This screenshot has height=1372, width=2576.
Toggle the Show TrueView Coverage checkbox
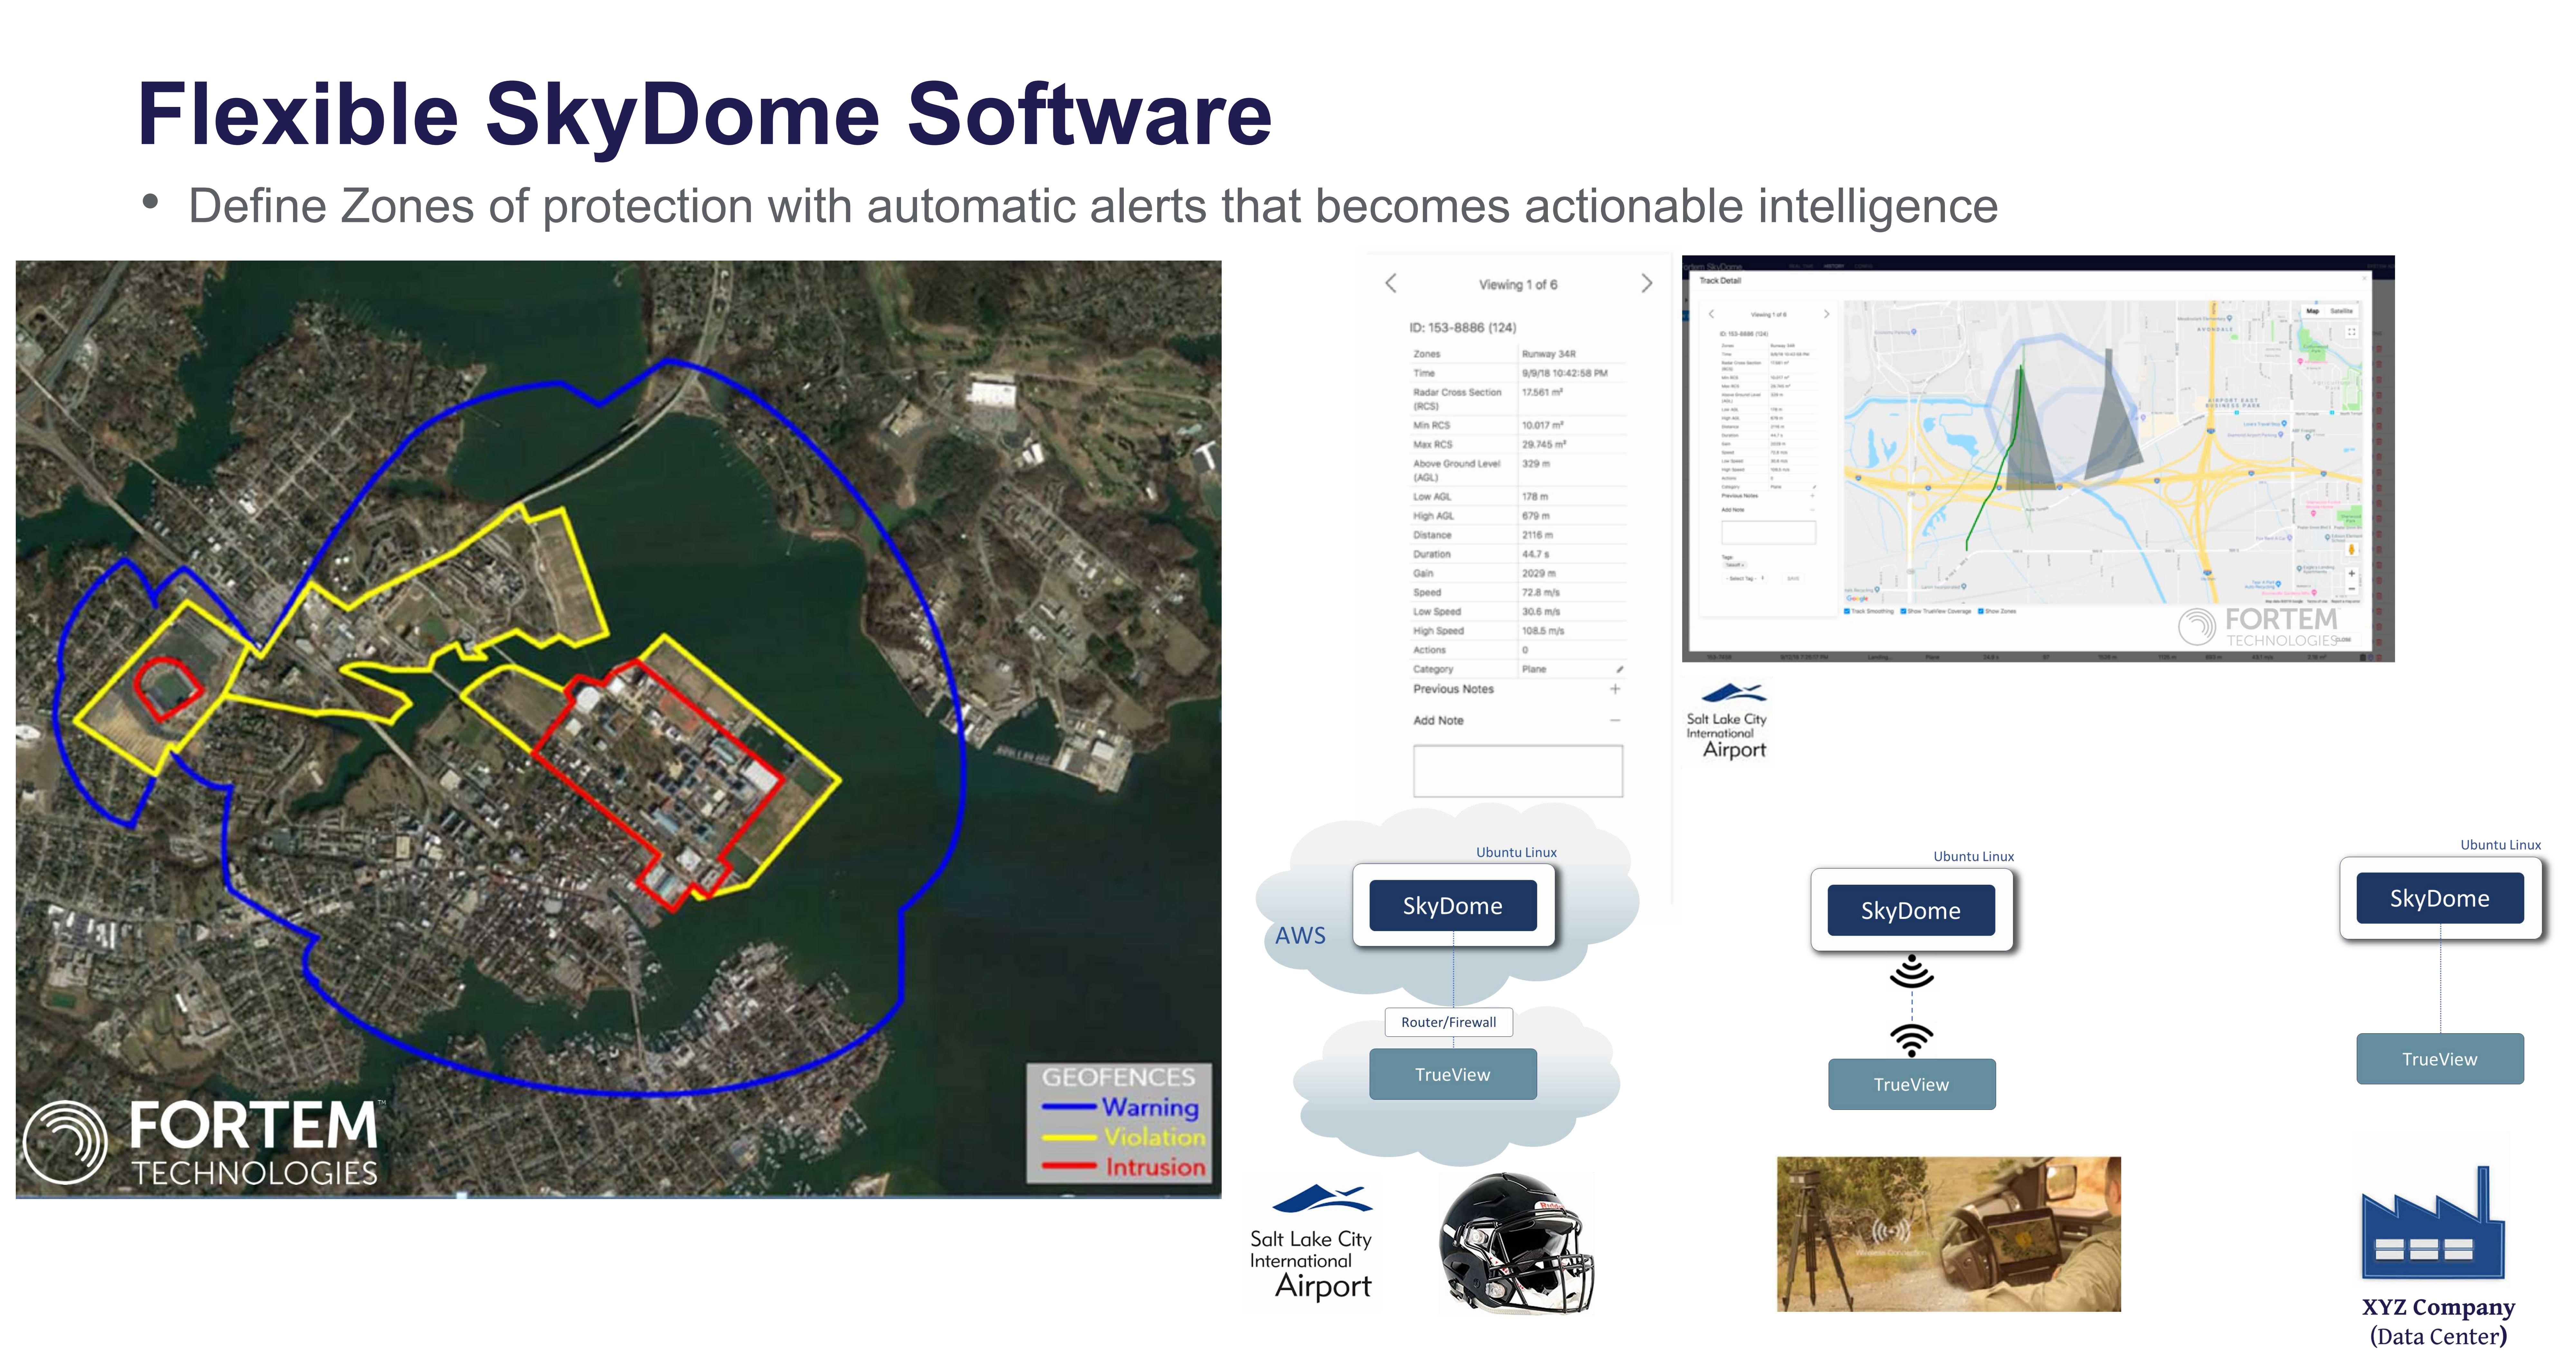pyautogui.click(x=1903, y=611)
